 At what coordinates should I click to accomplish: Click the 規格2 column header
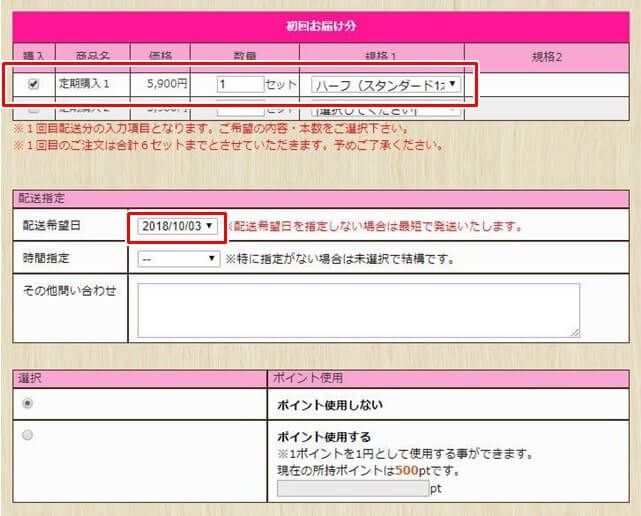click(547, 57)
